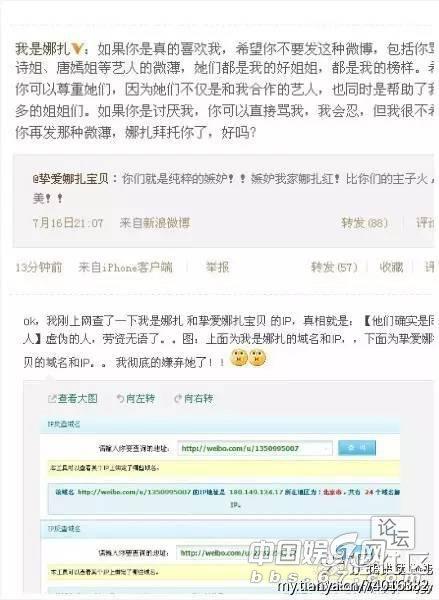This screenshot has width=439, height=600.
Task: Click 转发(88) on the quoted post
Action: [x=365, y=223]
